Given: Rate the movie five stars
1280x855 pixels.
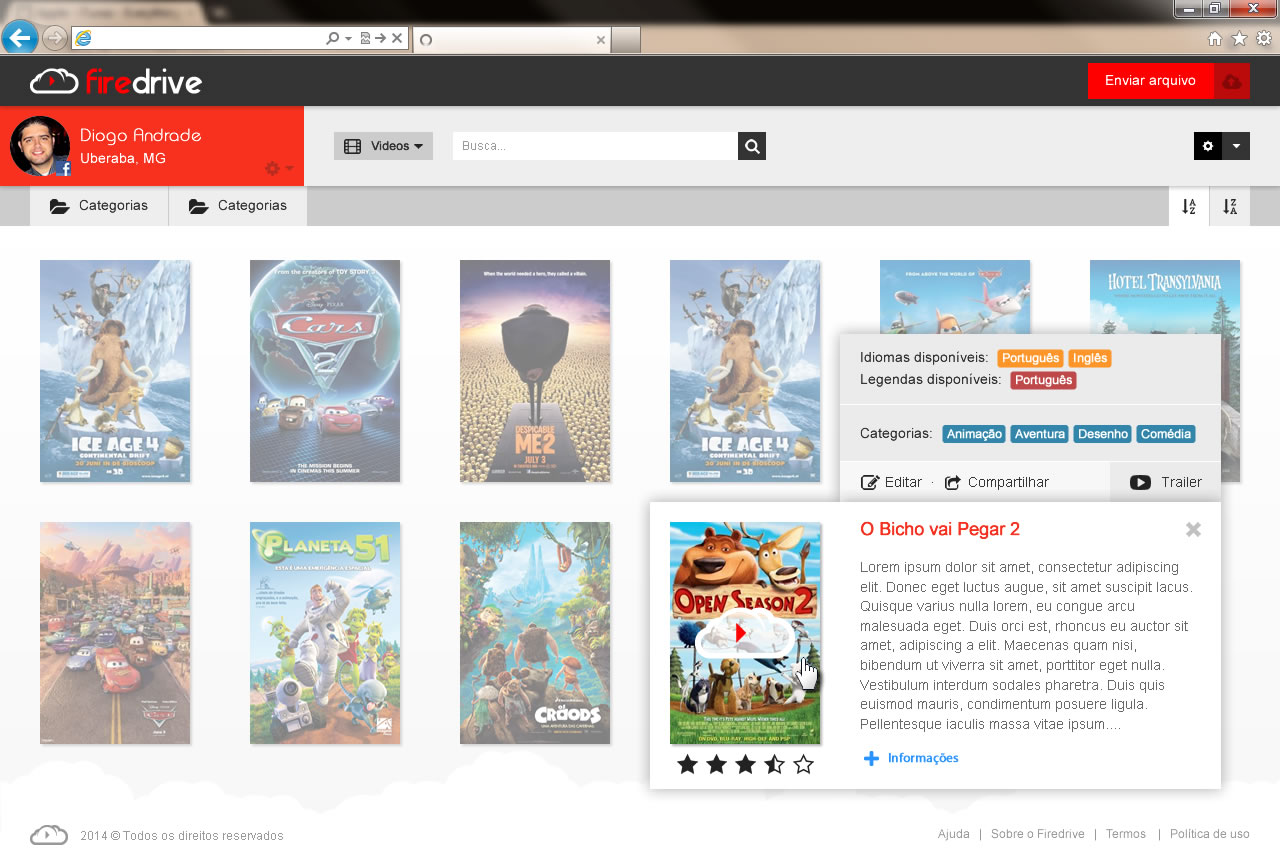Looking at the screenshot, I should click(804, 765).
